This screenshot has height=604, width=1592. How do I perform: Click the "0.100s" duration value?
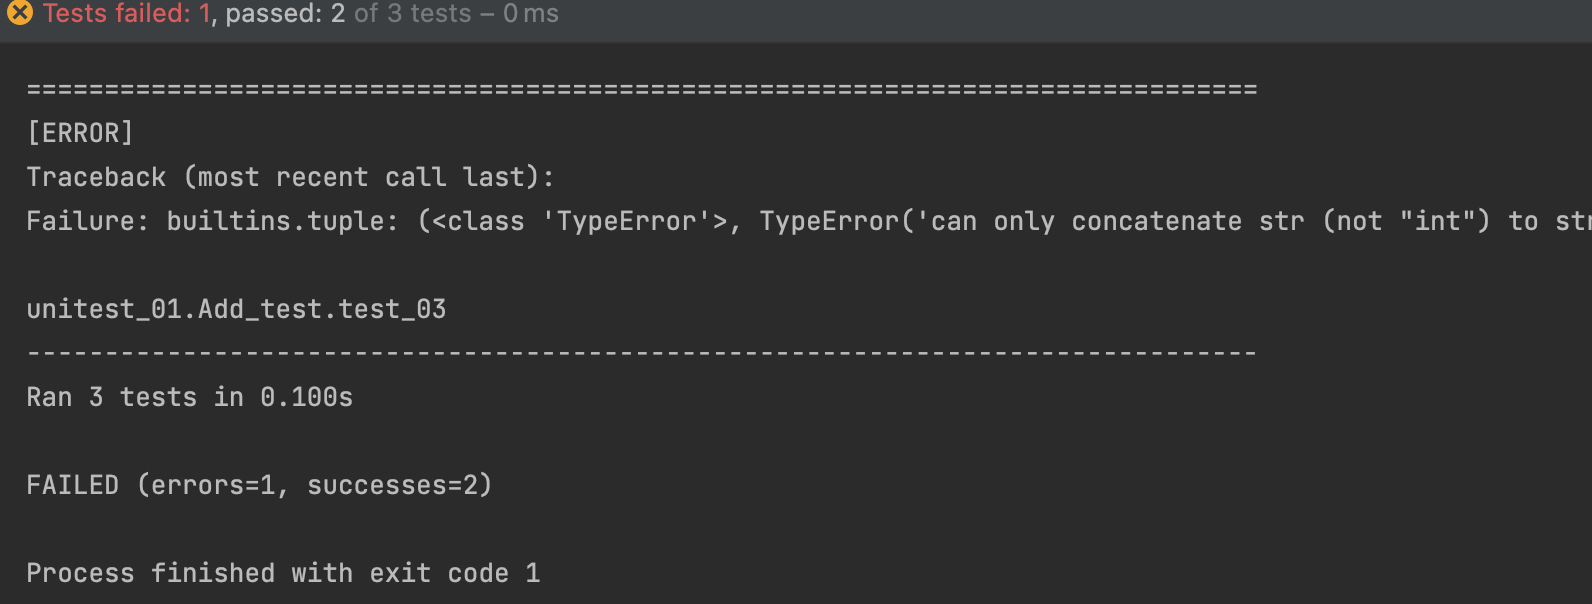[306, 397]
